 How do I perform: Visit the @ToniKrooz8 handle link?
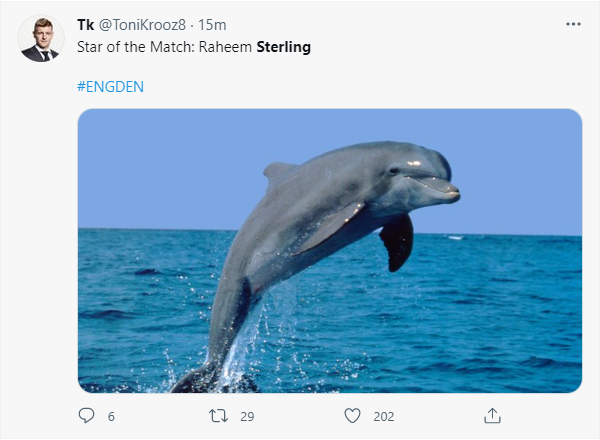(142, 25)
